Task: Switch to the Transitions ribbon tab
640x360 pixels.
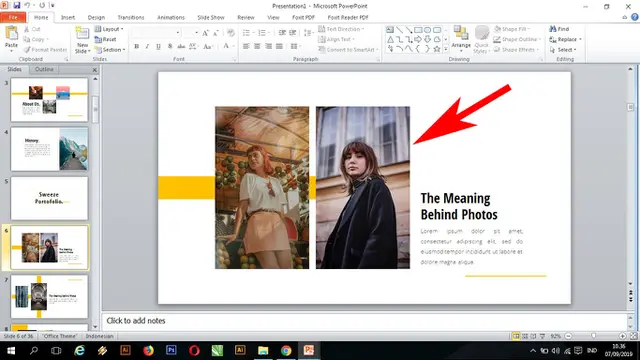Action: (x=131, y=18)
